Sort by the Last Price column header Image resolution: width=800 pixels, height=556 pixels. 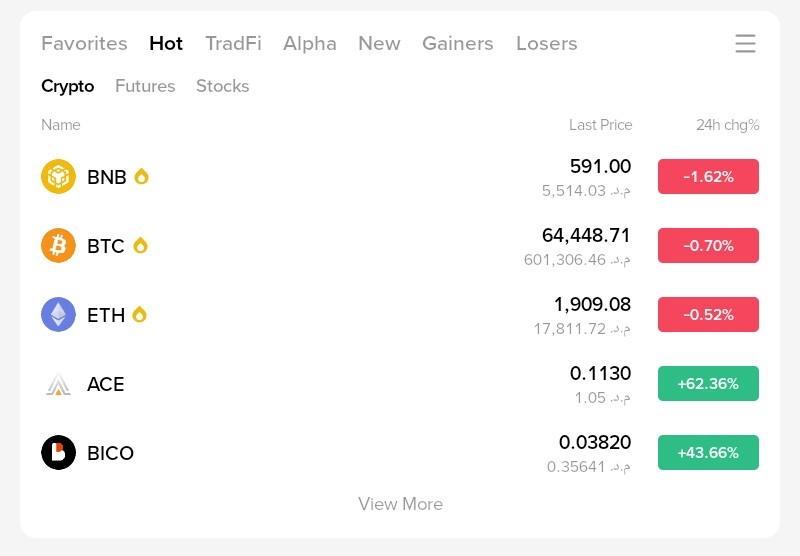601,125
